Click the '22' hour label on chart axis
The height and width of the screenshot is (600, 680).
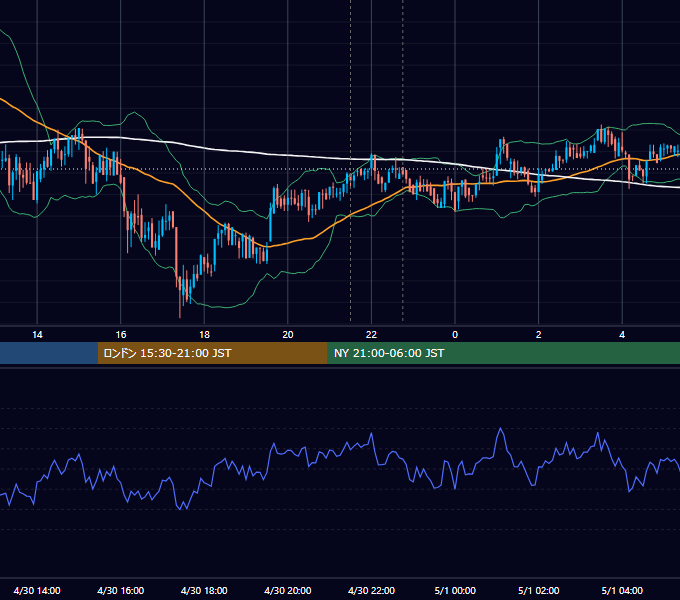coord(371,335)
